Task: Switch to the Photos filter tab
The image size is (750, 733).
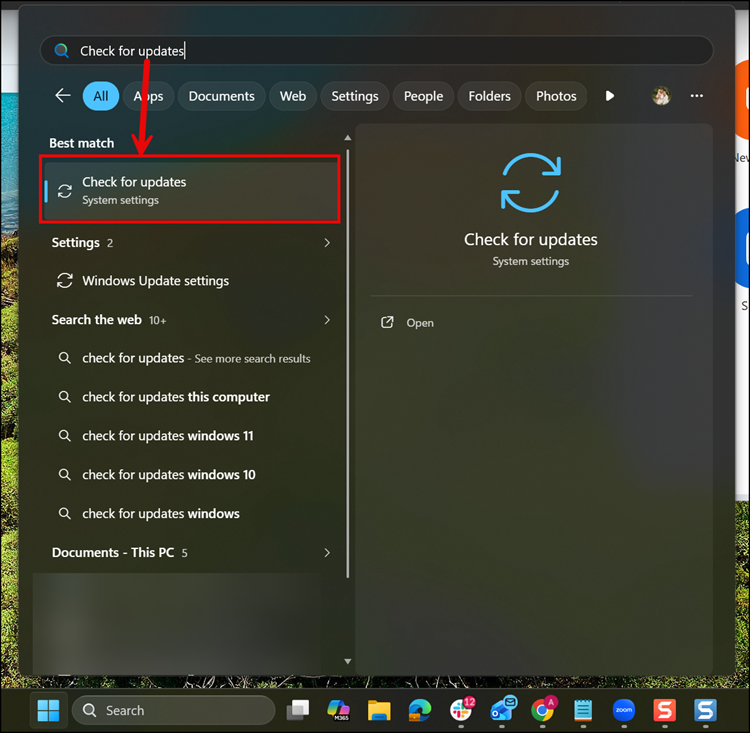Action: (556, 96)
